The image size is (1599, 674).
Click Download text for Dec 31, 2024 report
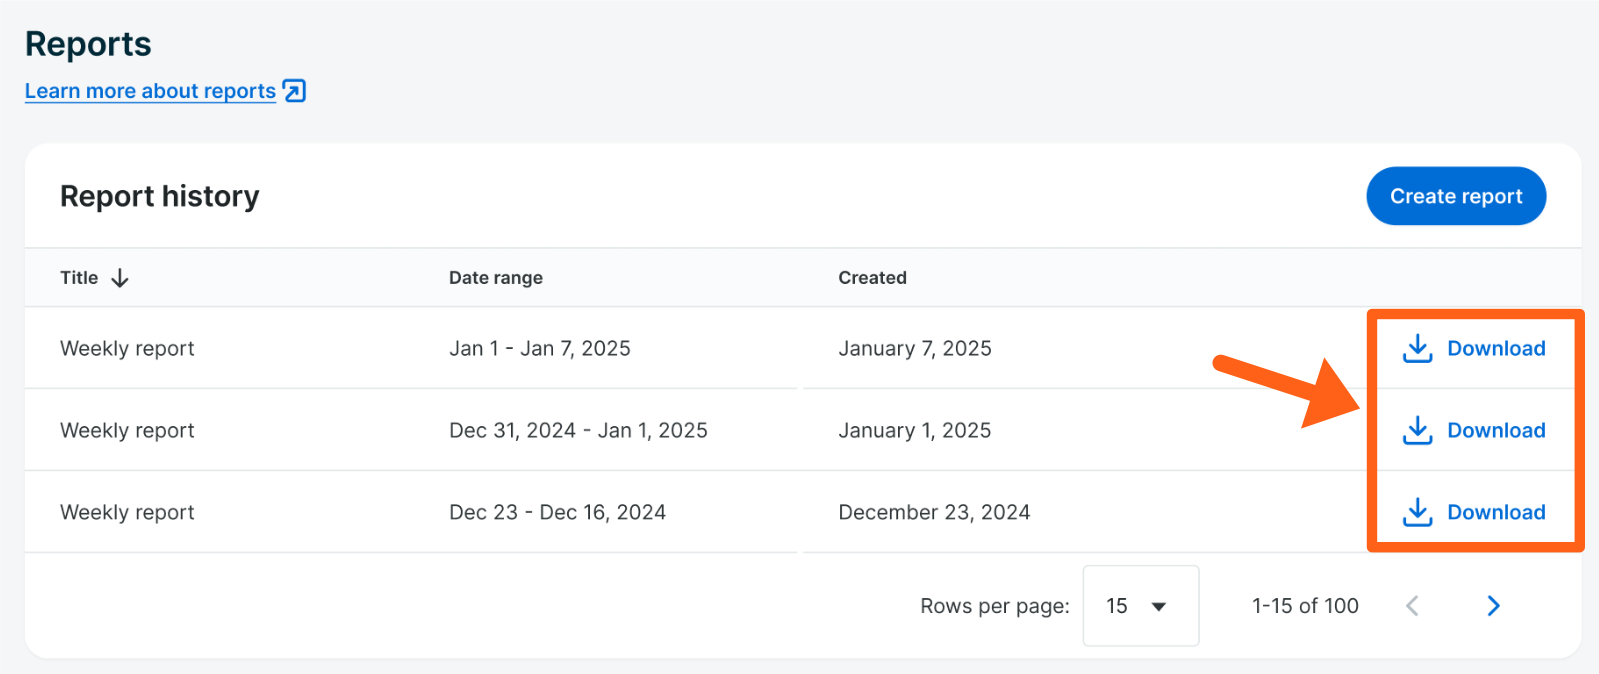click(1496, 430)
